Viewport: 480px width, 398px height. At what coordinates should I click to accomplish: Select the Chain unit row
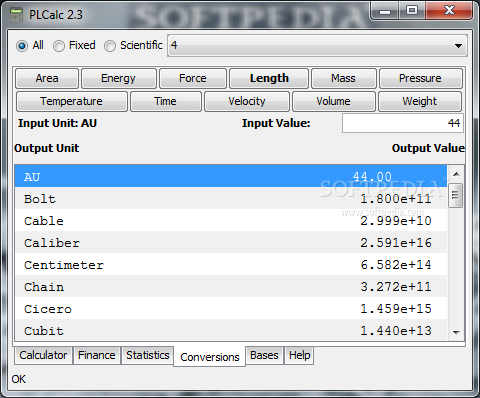coord(231,286)
